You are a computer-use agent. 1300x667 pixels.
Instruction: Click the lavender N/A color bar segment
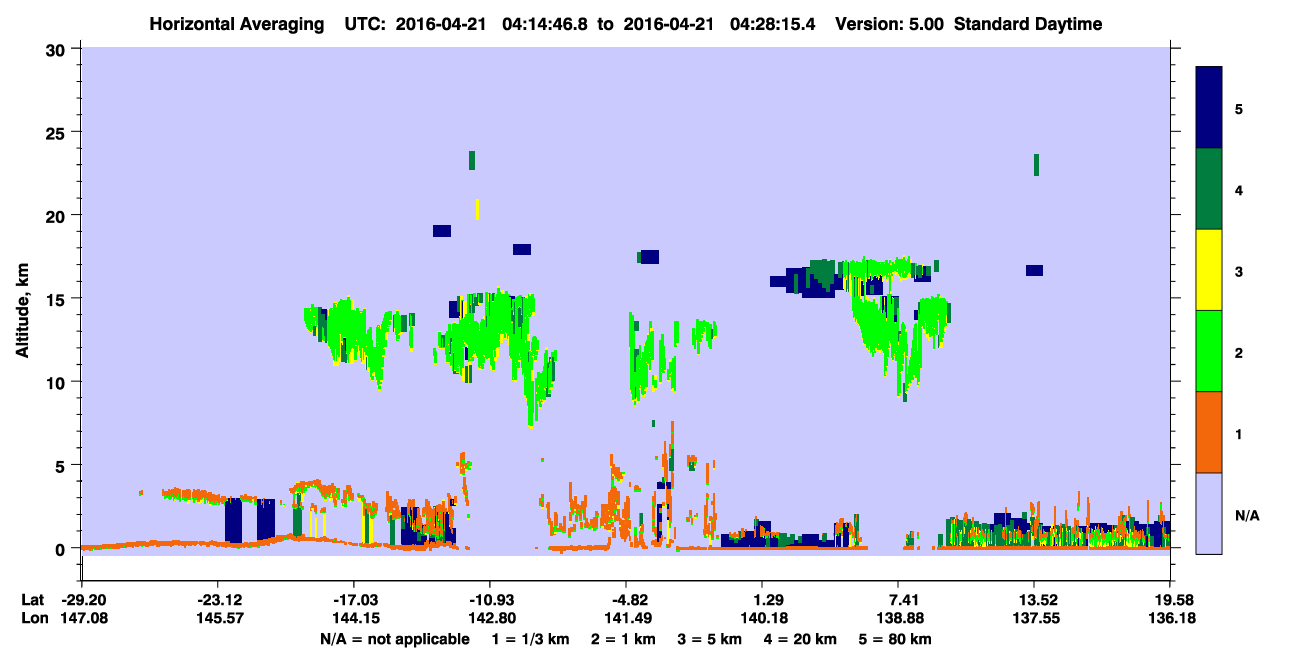pyautogui.click(x=1209, y=513)
